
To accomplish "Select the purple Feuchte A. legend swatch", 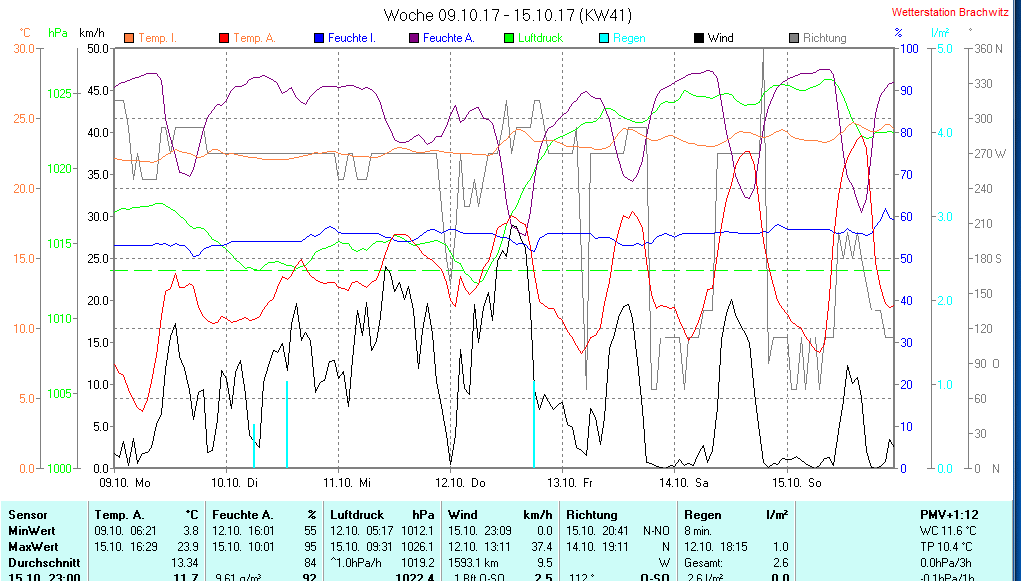I will click(x=413, y=38).
